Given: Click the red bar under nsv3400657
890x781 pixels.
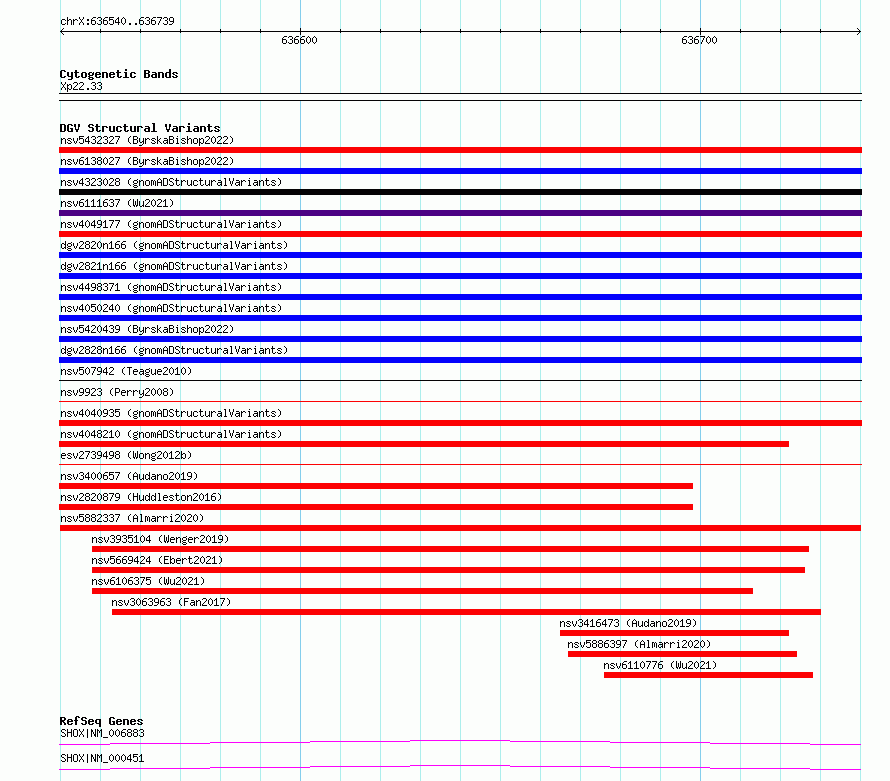Looking at the screenshot, I should pos(376,486).
